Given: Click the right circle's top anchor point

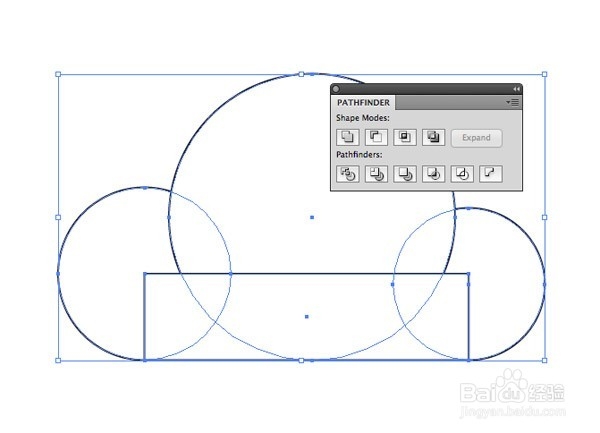Looking at the screenshot, I should click(469, 208).
